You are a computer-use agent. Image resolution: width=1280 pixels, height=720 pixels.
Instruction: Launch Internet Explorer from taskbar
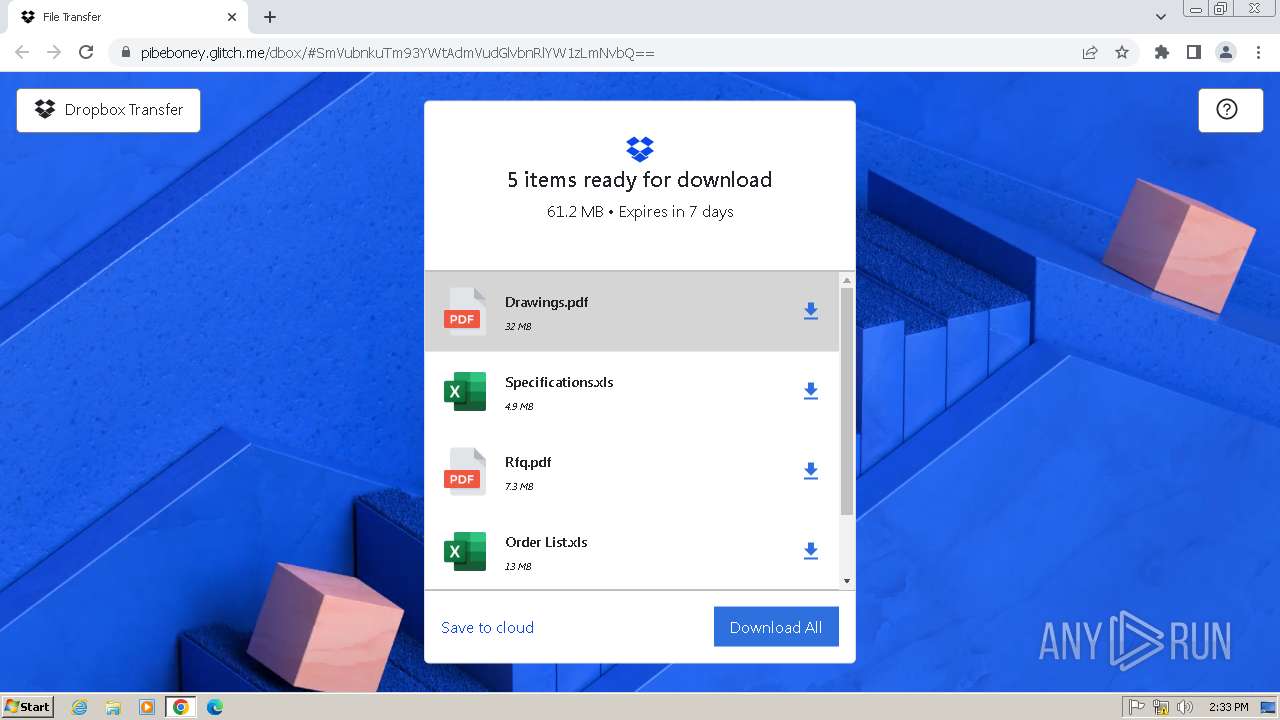(x=80, y=707)
